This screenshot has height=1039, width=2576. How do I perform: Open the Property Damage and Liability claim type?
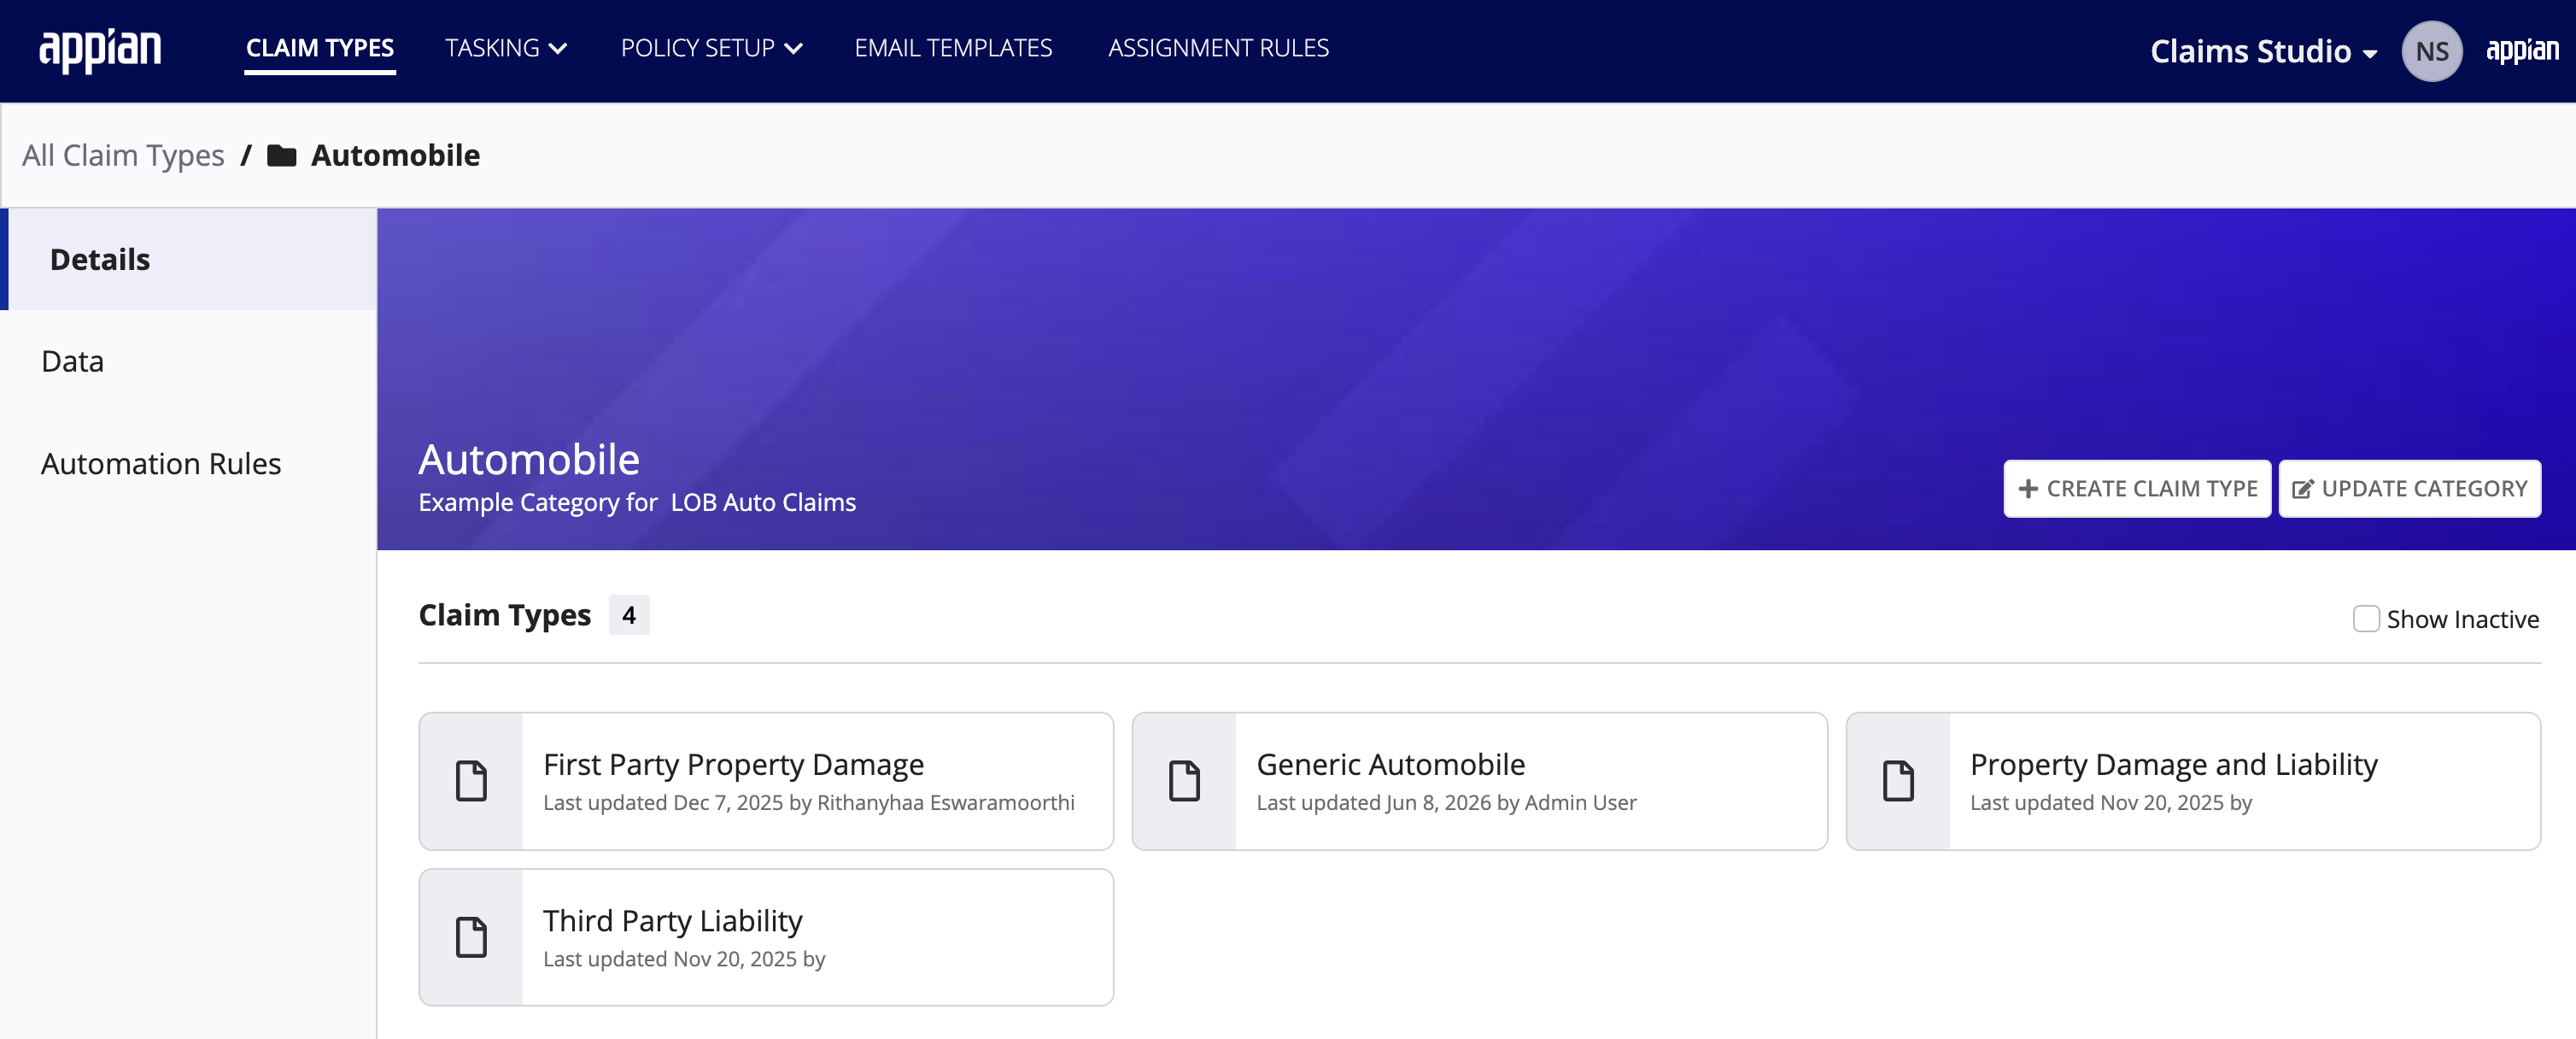(2193, 781)
